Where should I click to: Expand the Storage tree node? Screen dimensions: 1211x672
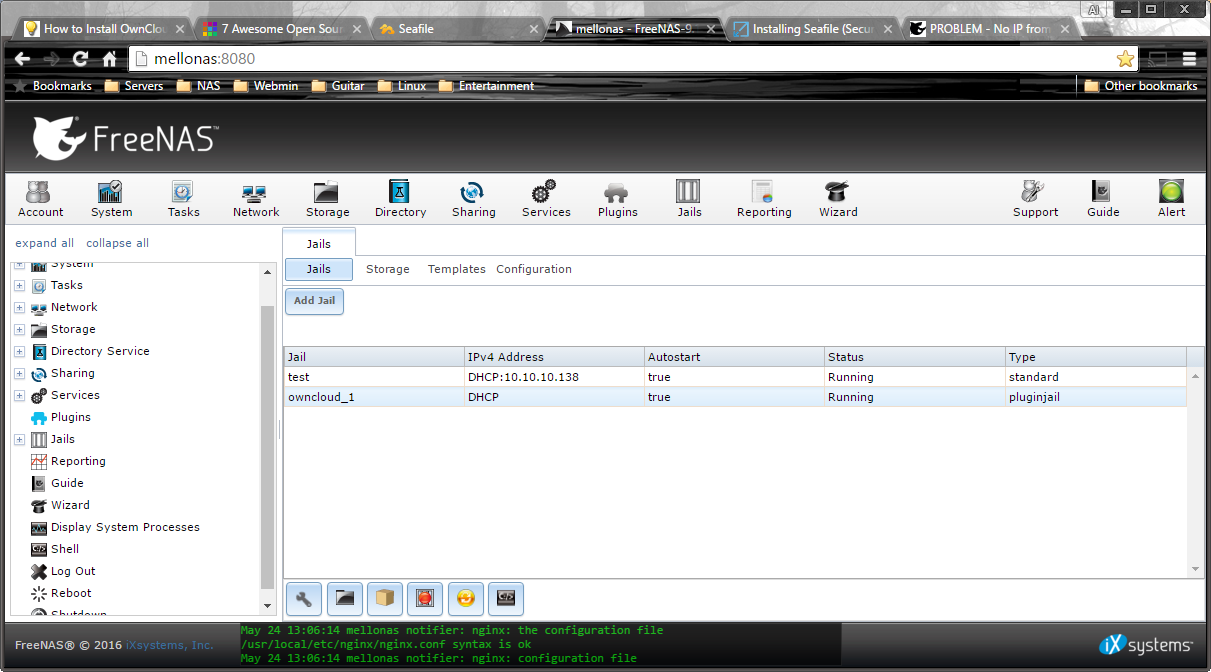19,330
